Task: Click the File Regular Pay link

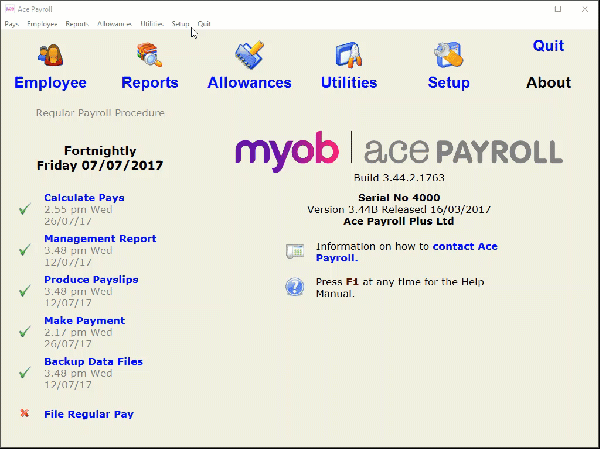Action: (x=89, y=414)
